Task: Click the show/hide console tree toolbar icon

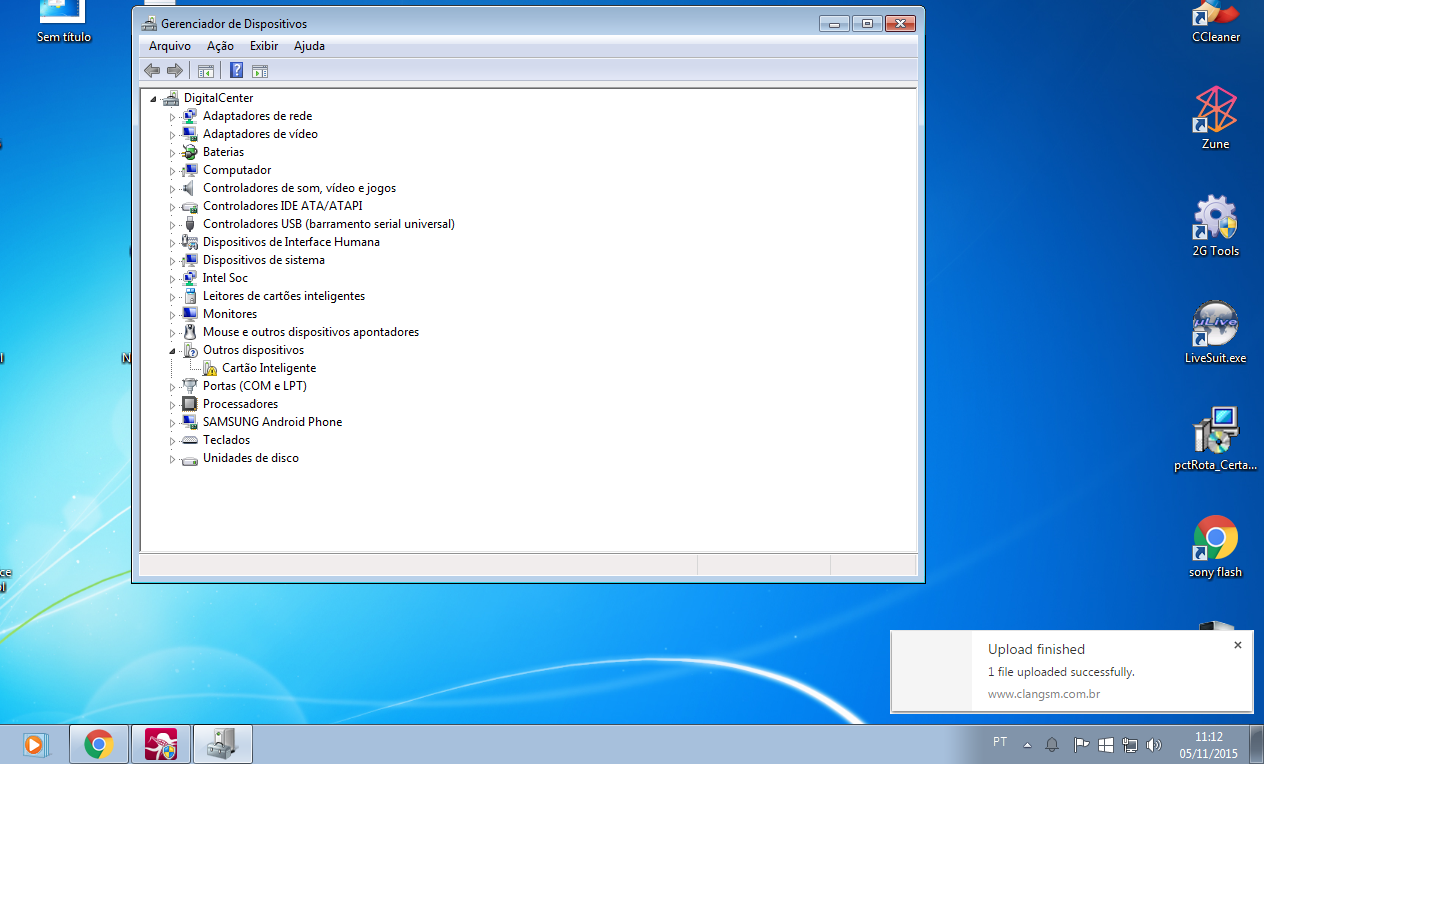Action: click(x=206, y=71)
